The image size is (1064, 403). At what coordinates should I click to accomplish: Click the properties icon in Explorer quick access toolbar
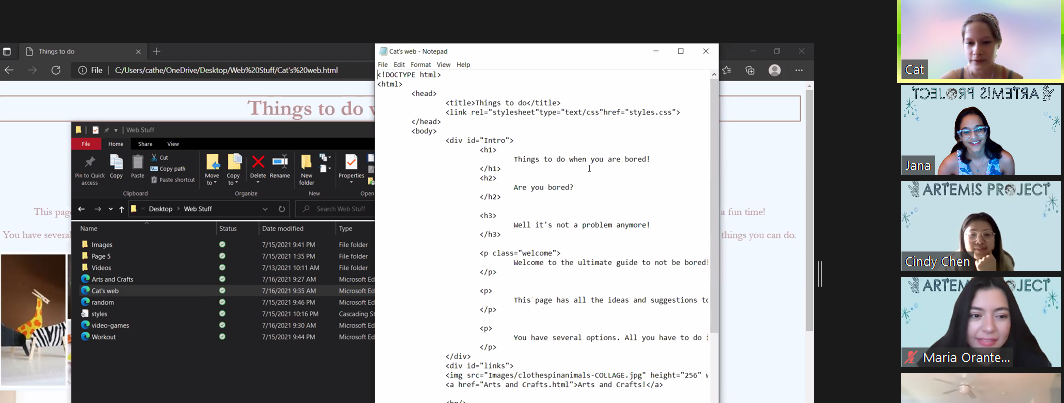(x=96, y=130)
